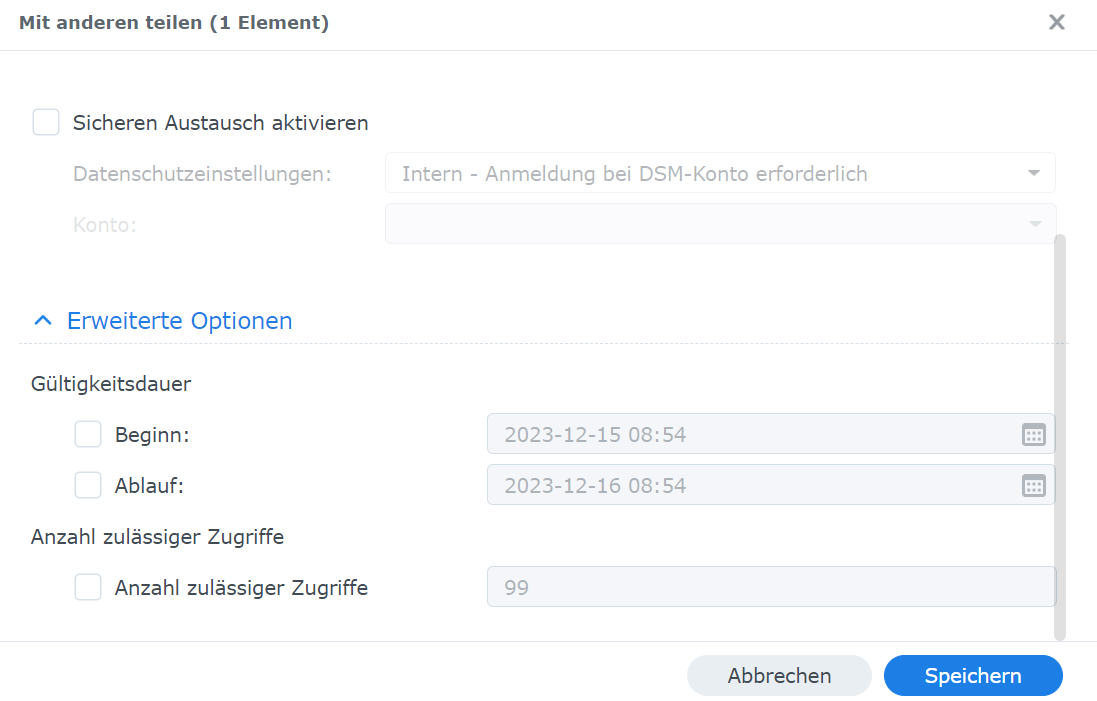Image resolution: width=1097 pixels, height=701 pixels.
Task: Open the Konto dropdown field
Action: pyautogui.click(x=700, y=224)
